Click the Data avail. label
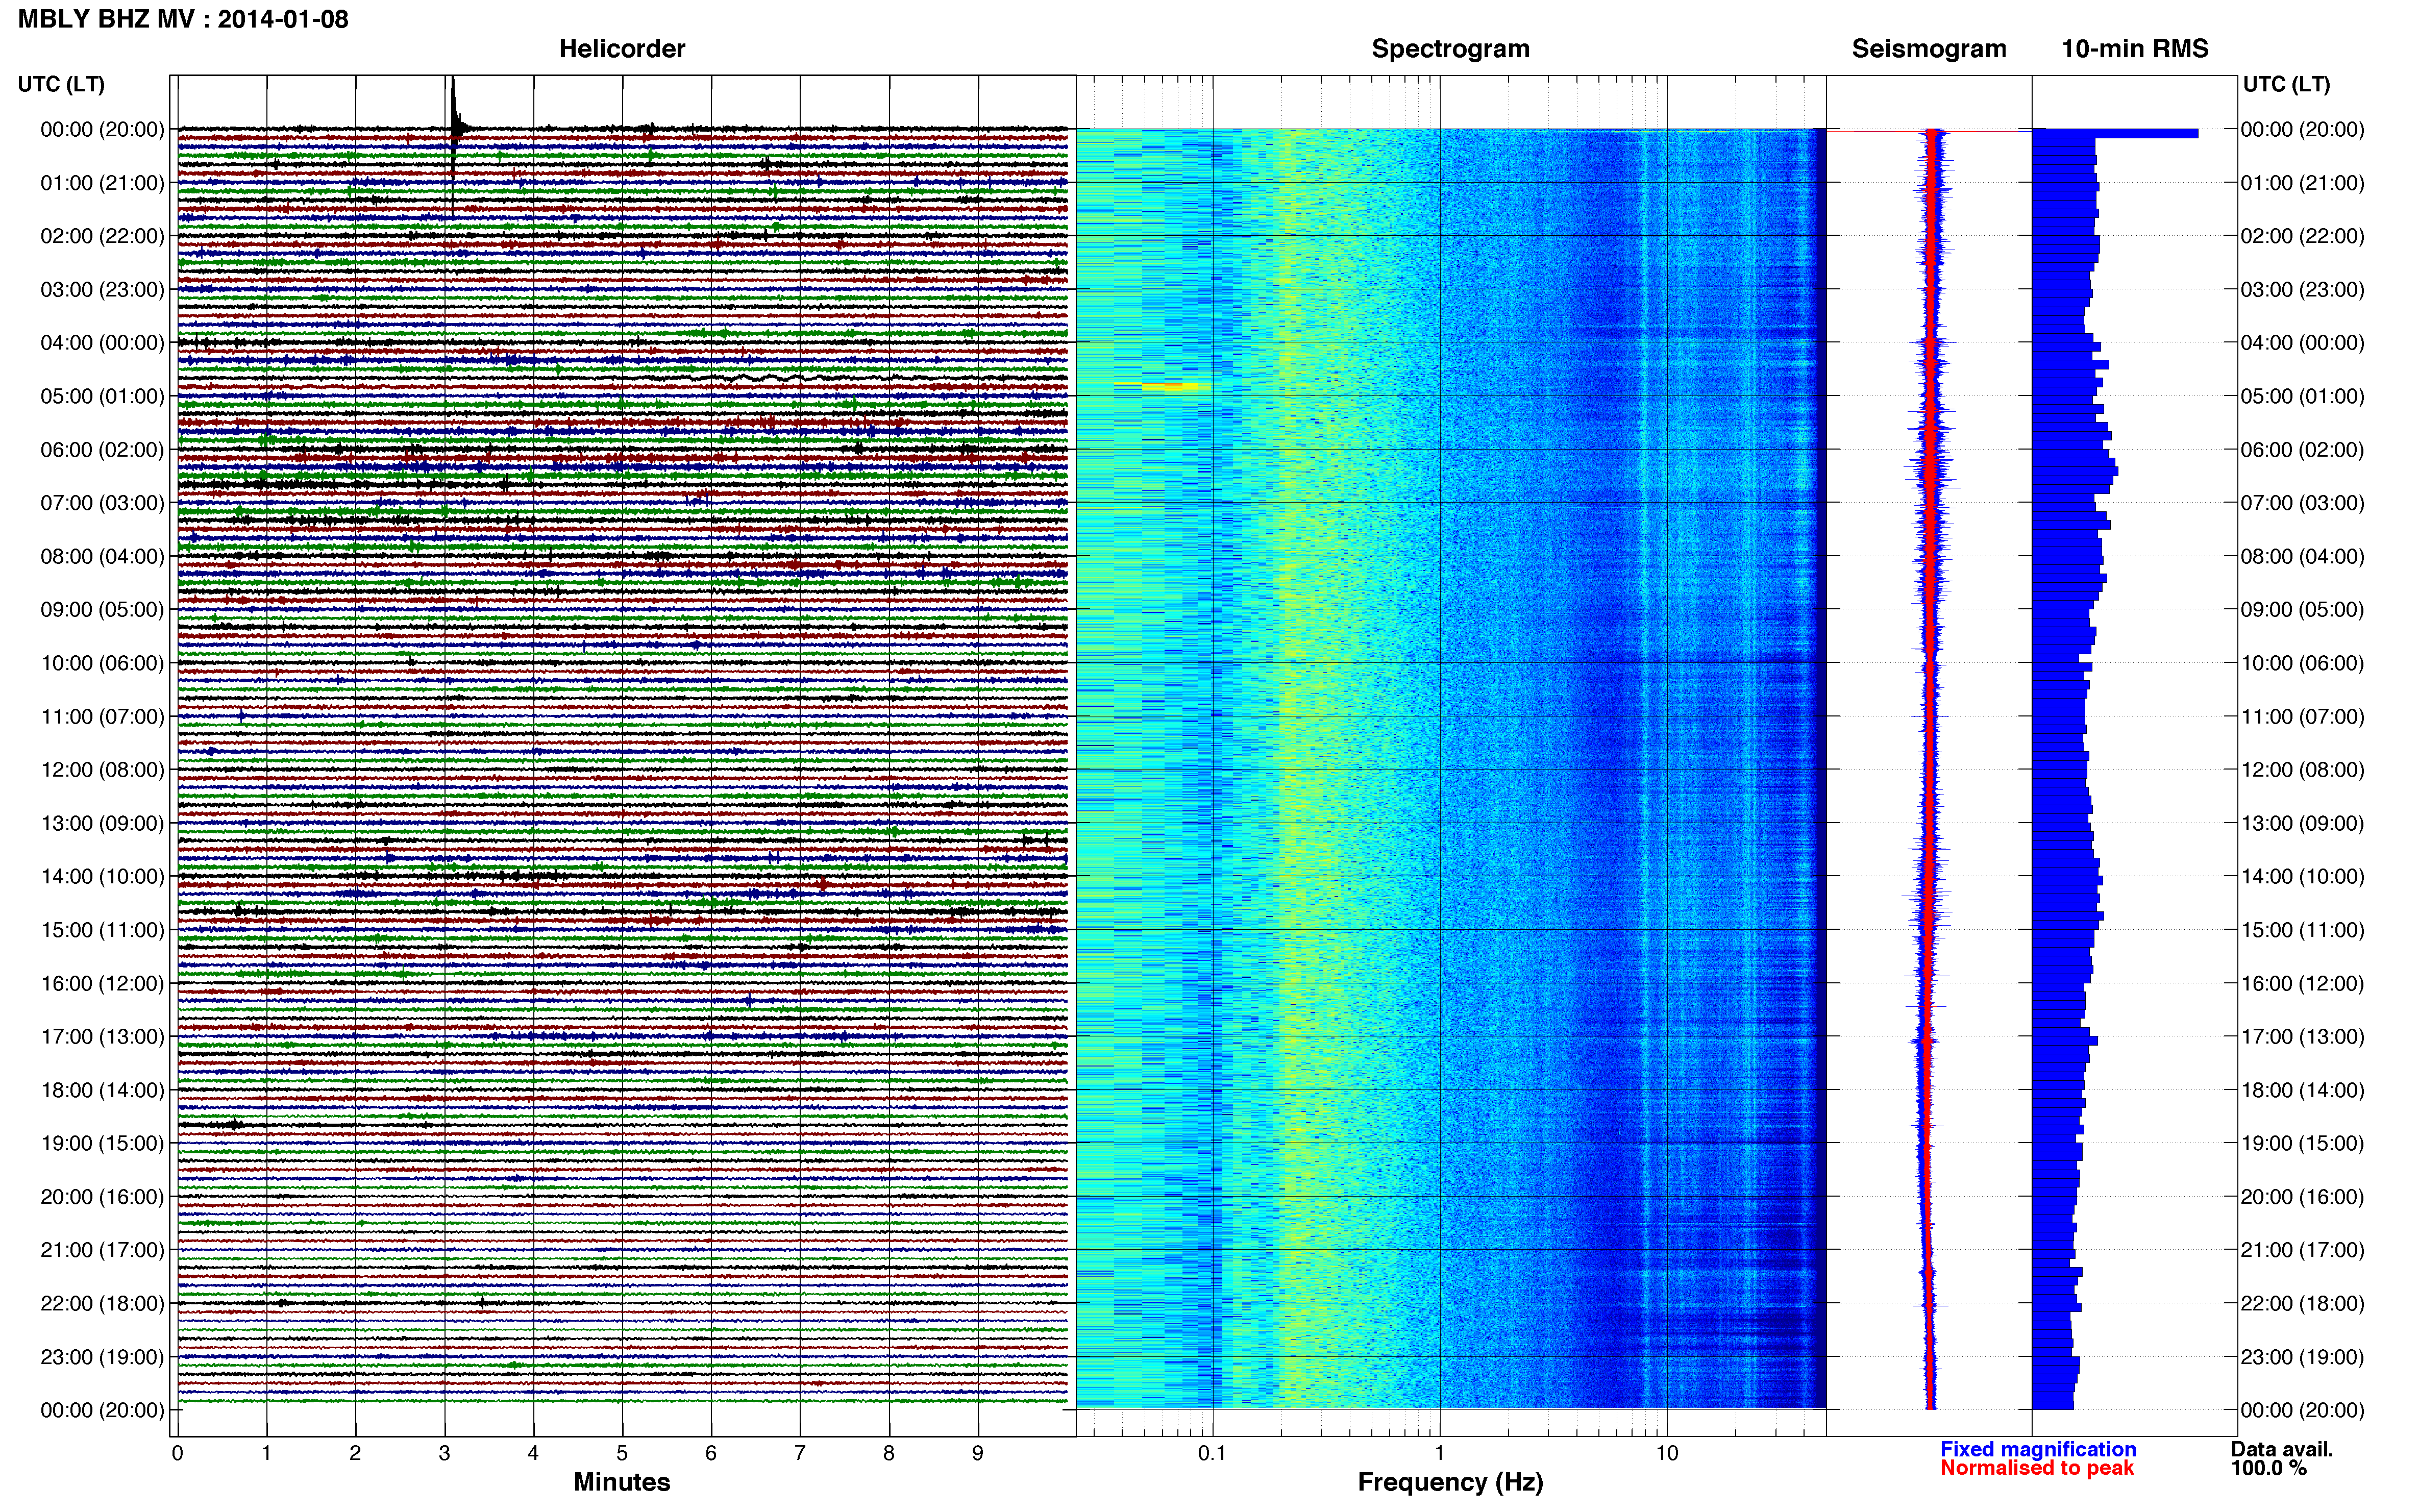 pos(2282,1449)
